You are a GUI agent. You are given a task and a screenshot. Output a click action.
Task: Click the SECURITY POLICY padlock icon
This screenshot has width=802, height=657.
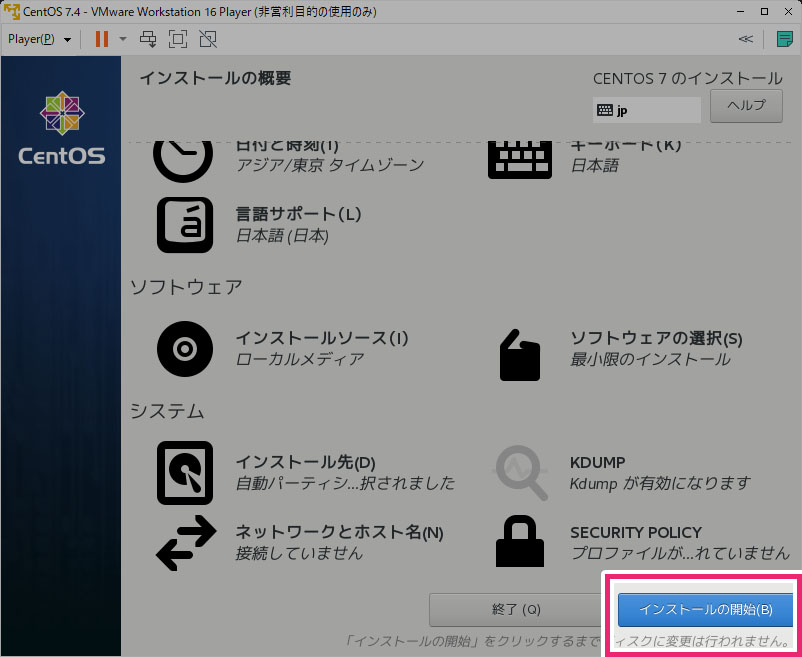520,541
